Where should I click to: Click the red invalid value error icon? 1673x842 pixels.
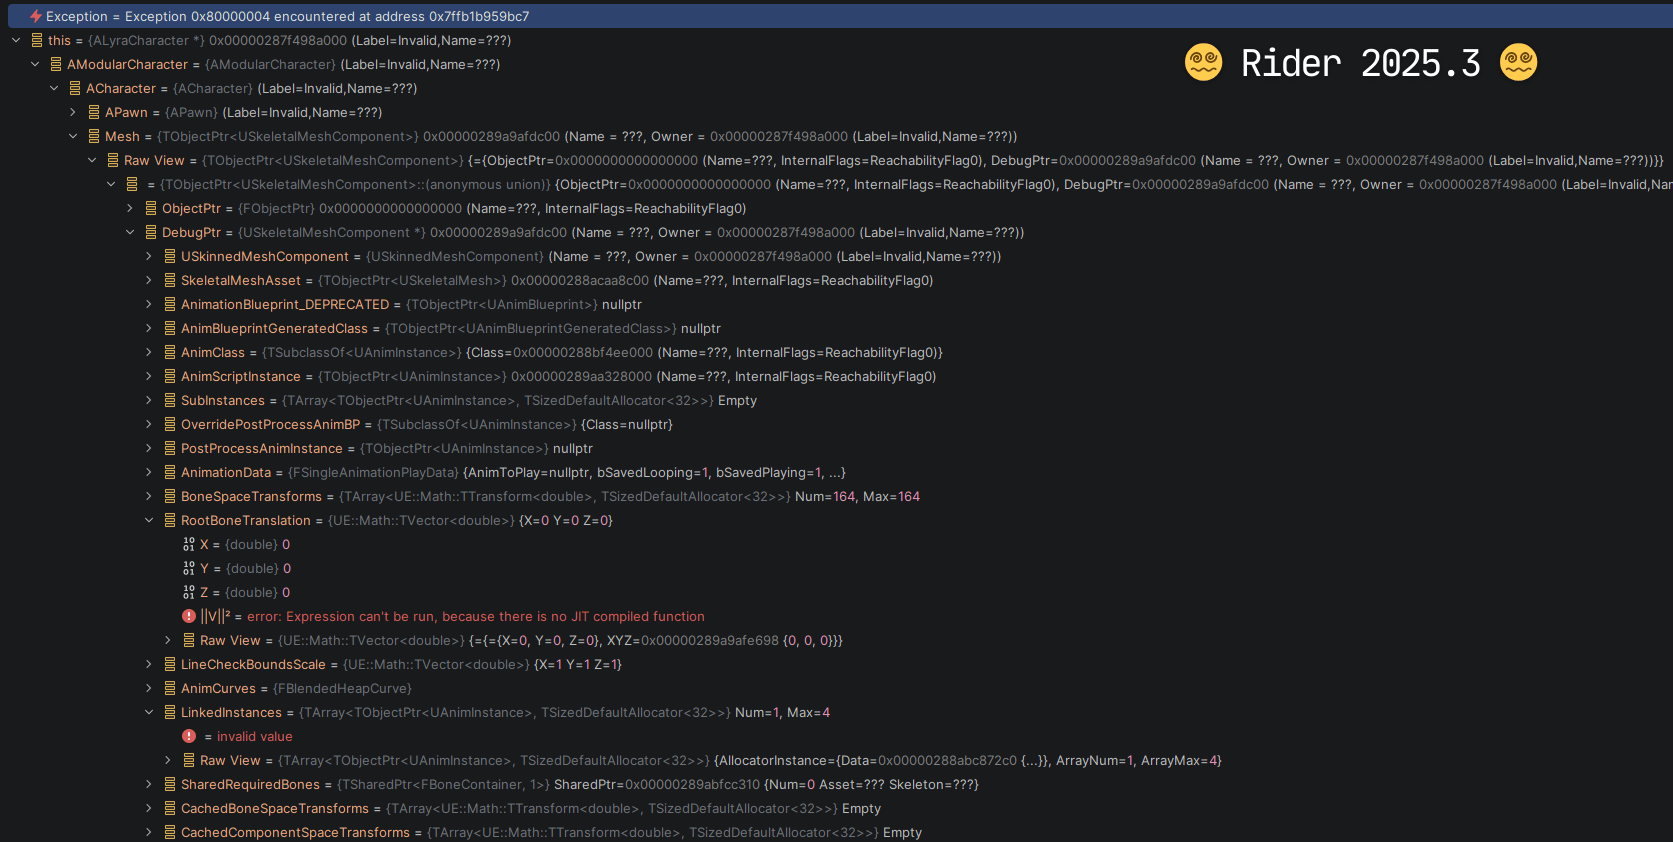click(x=189, y=737)
